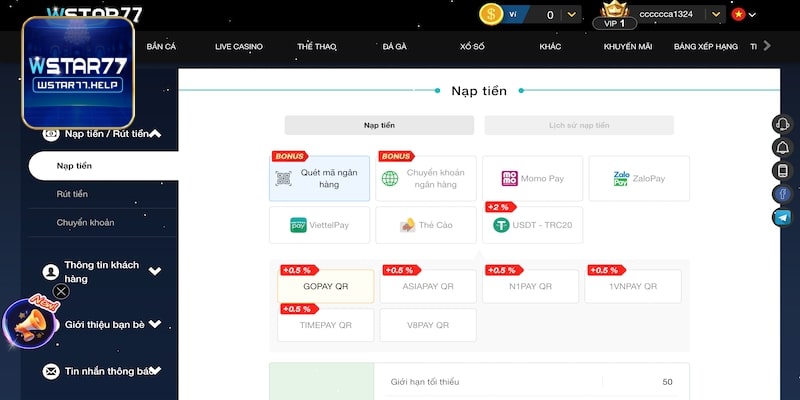Select the N1PAY QR channel

point(531,286)
